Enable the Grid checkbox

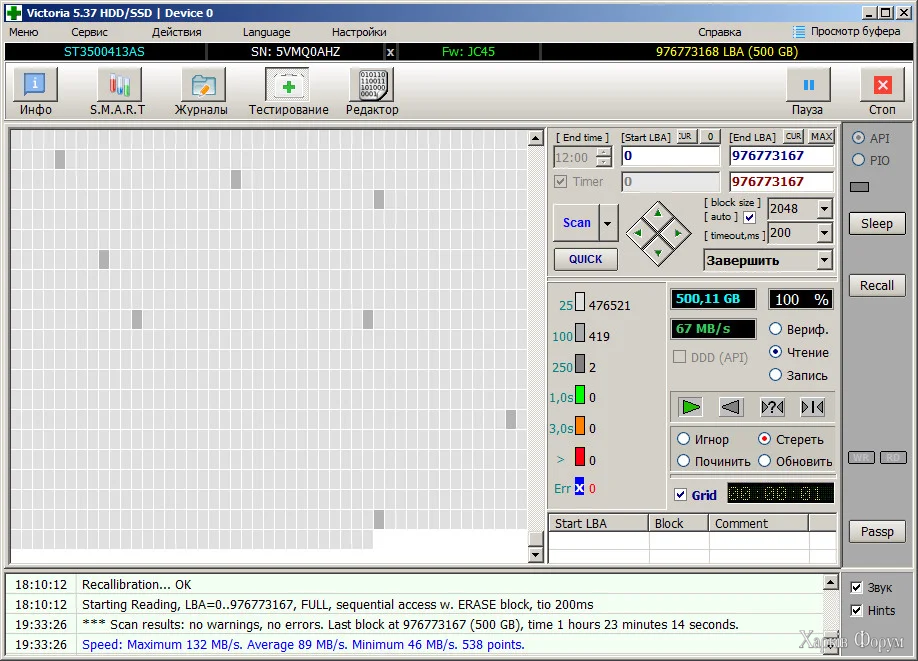pyautogui.click(x=681, y=495)
